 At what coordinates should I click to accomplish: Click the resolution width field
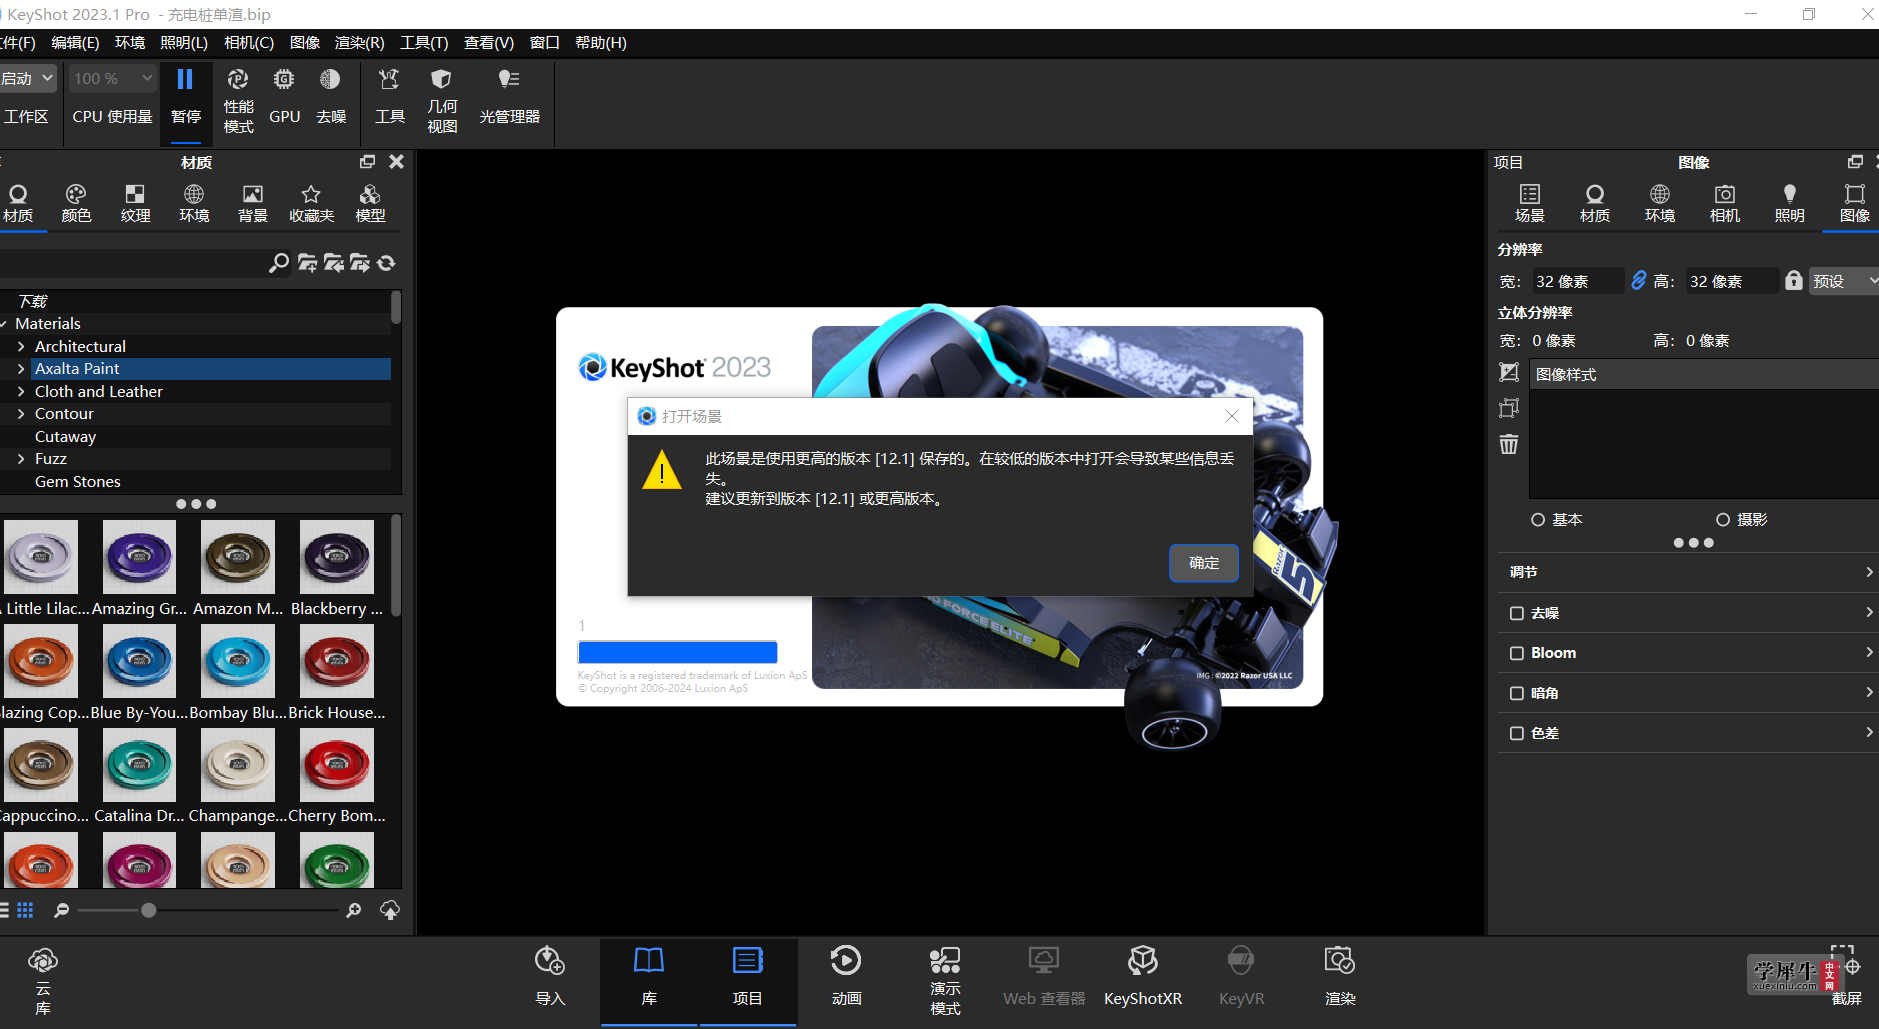1578,281
